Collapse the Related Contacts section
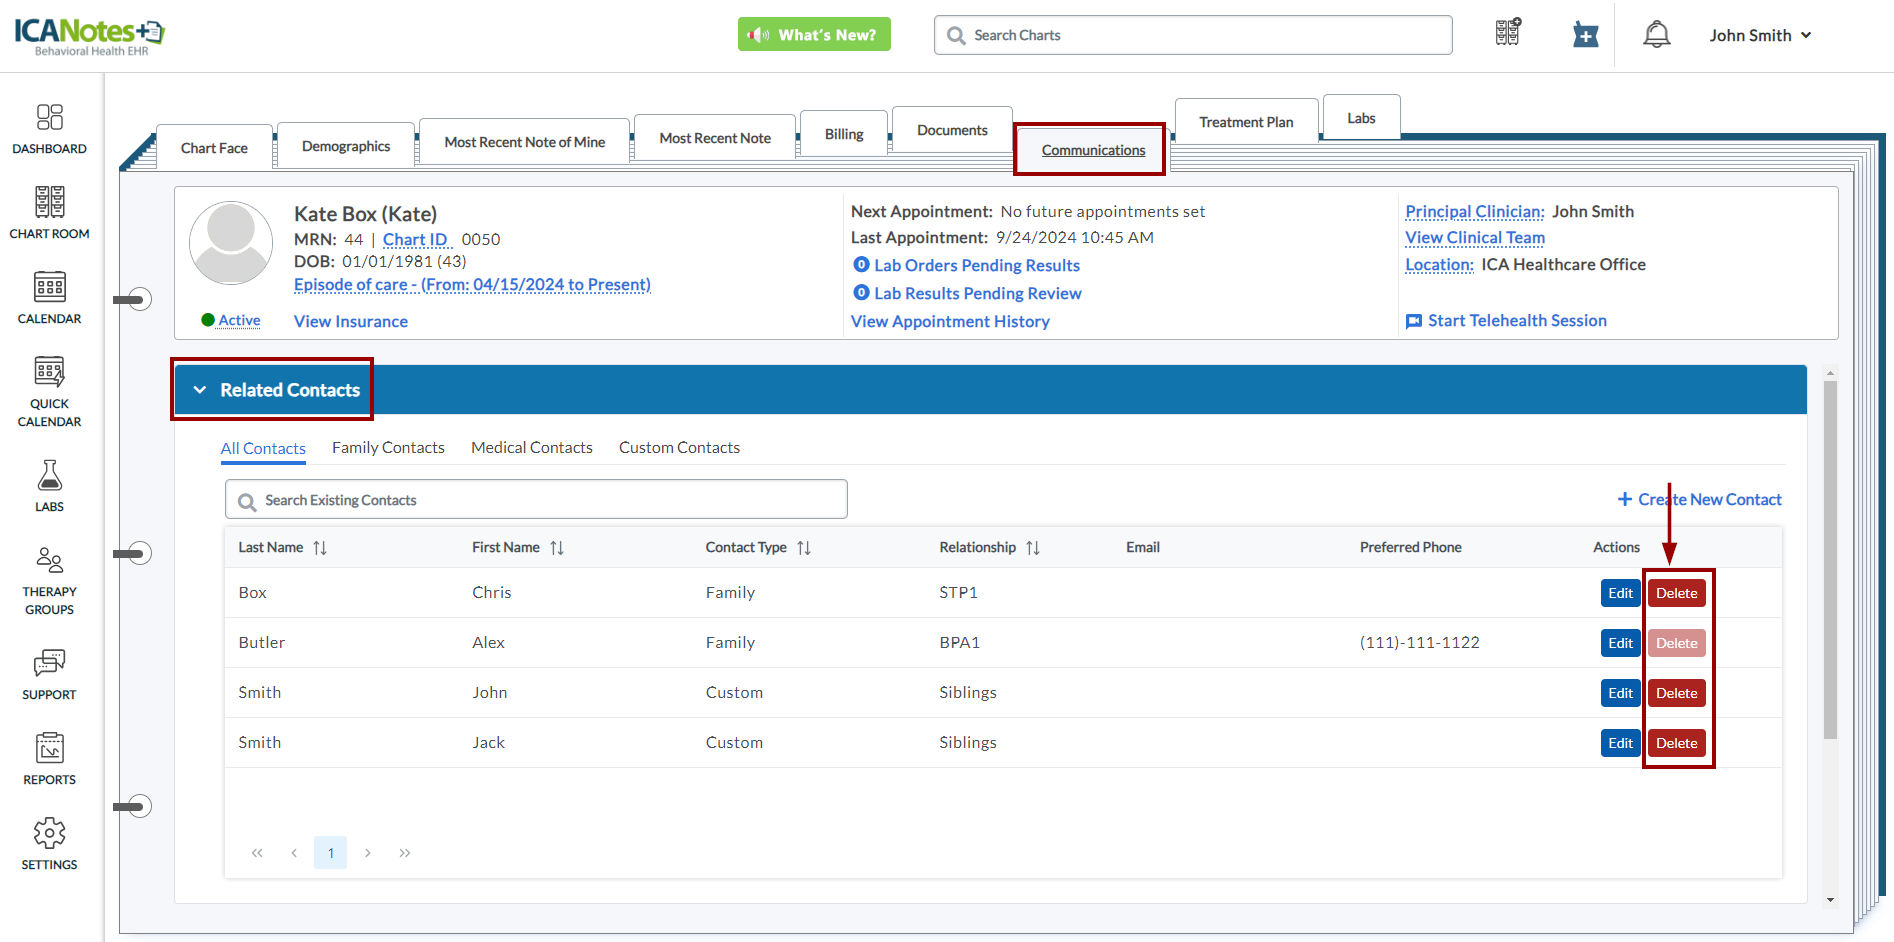This screenshot has width=1894, height=942. point(200,390)
